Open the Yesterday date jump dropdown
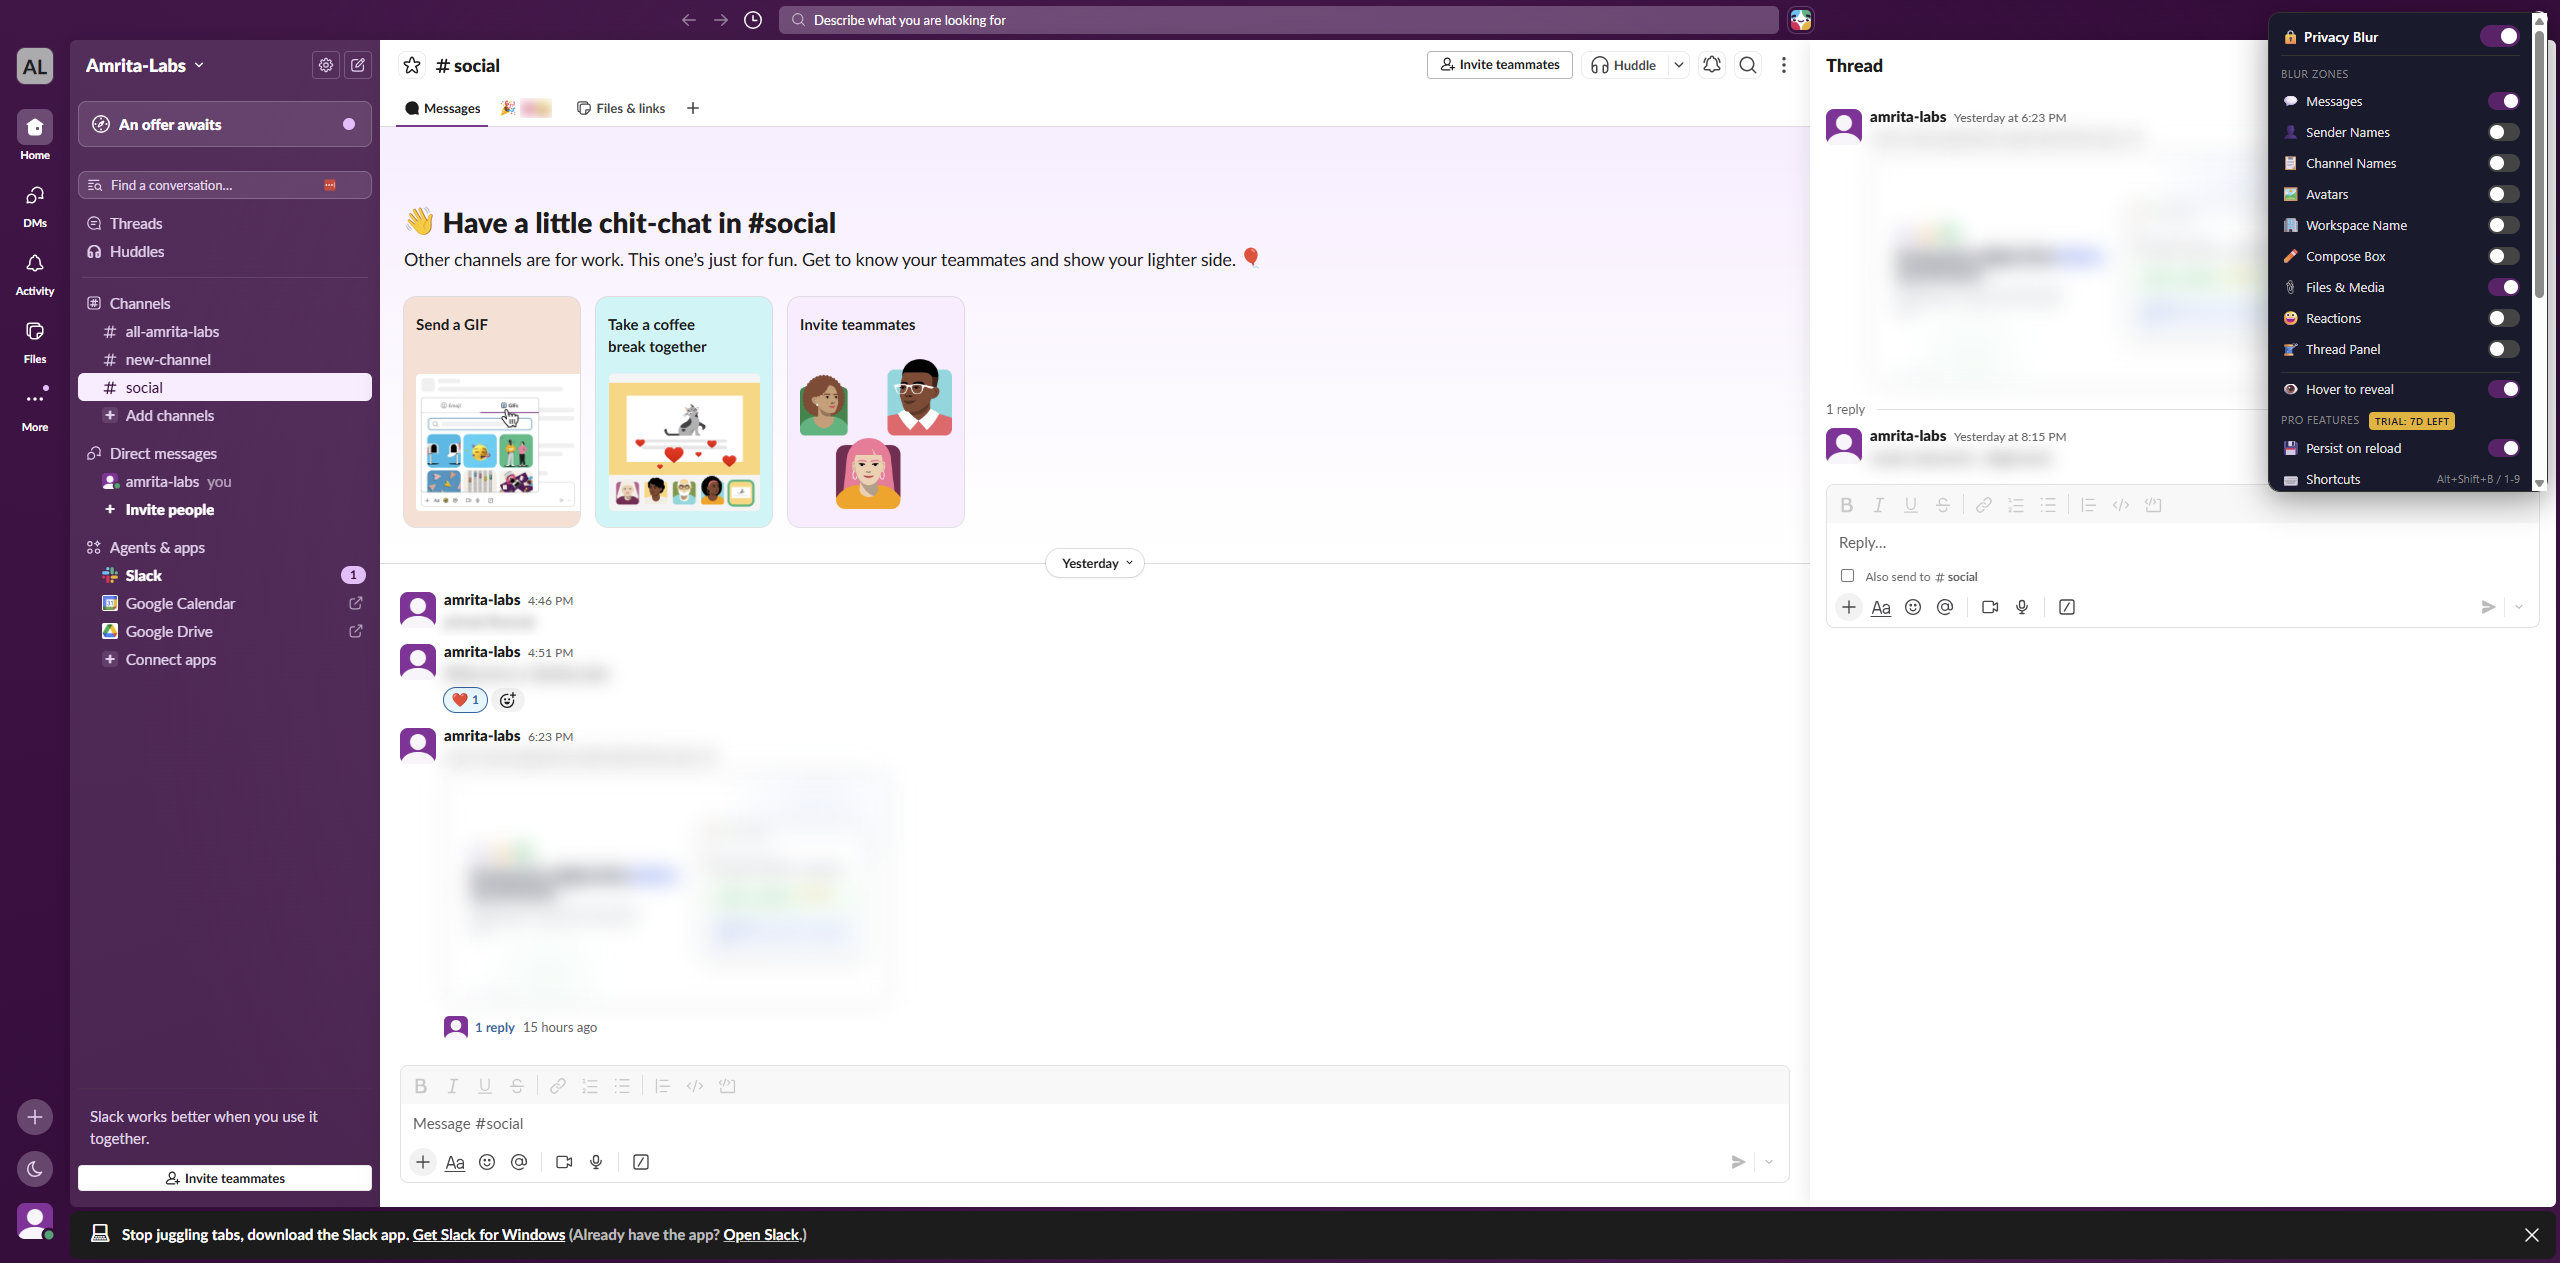Image resolution: width=2560 pixels, height=1263 pixels. 1095,563
